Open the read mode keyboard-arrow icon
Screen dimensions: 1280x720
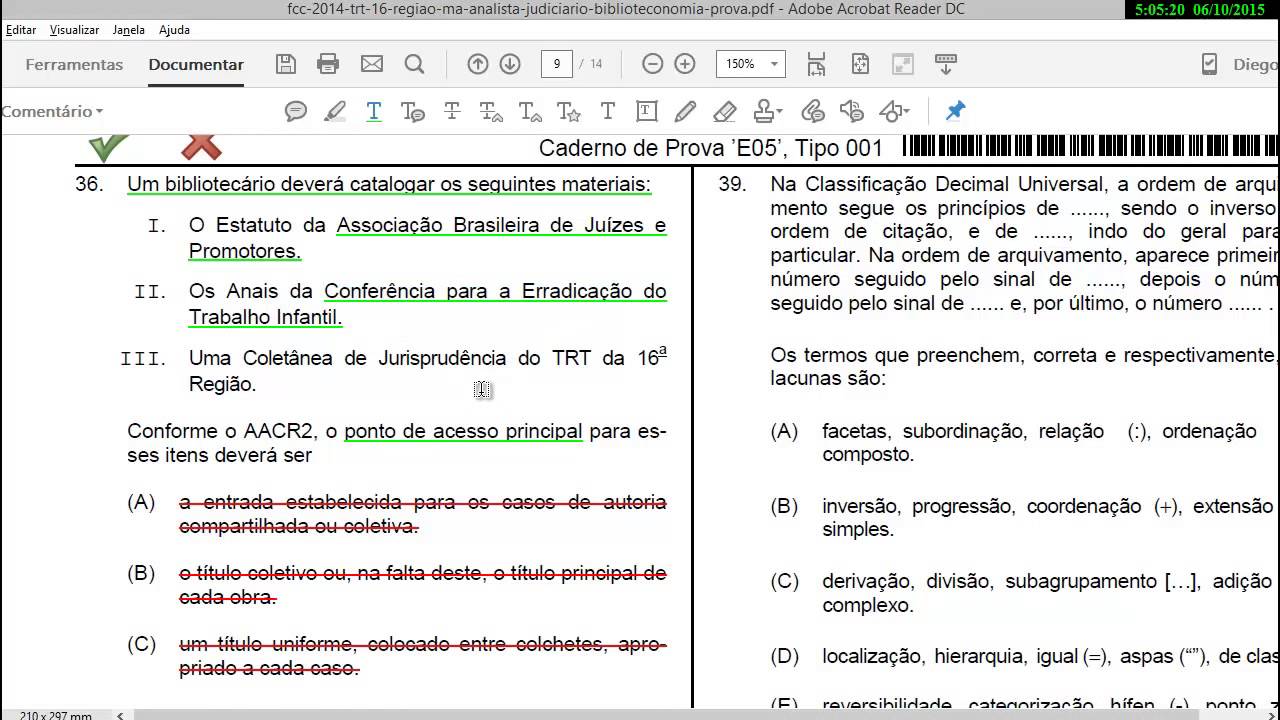(x=946, y=64)
